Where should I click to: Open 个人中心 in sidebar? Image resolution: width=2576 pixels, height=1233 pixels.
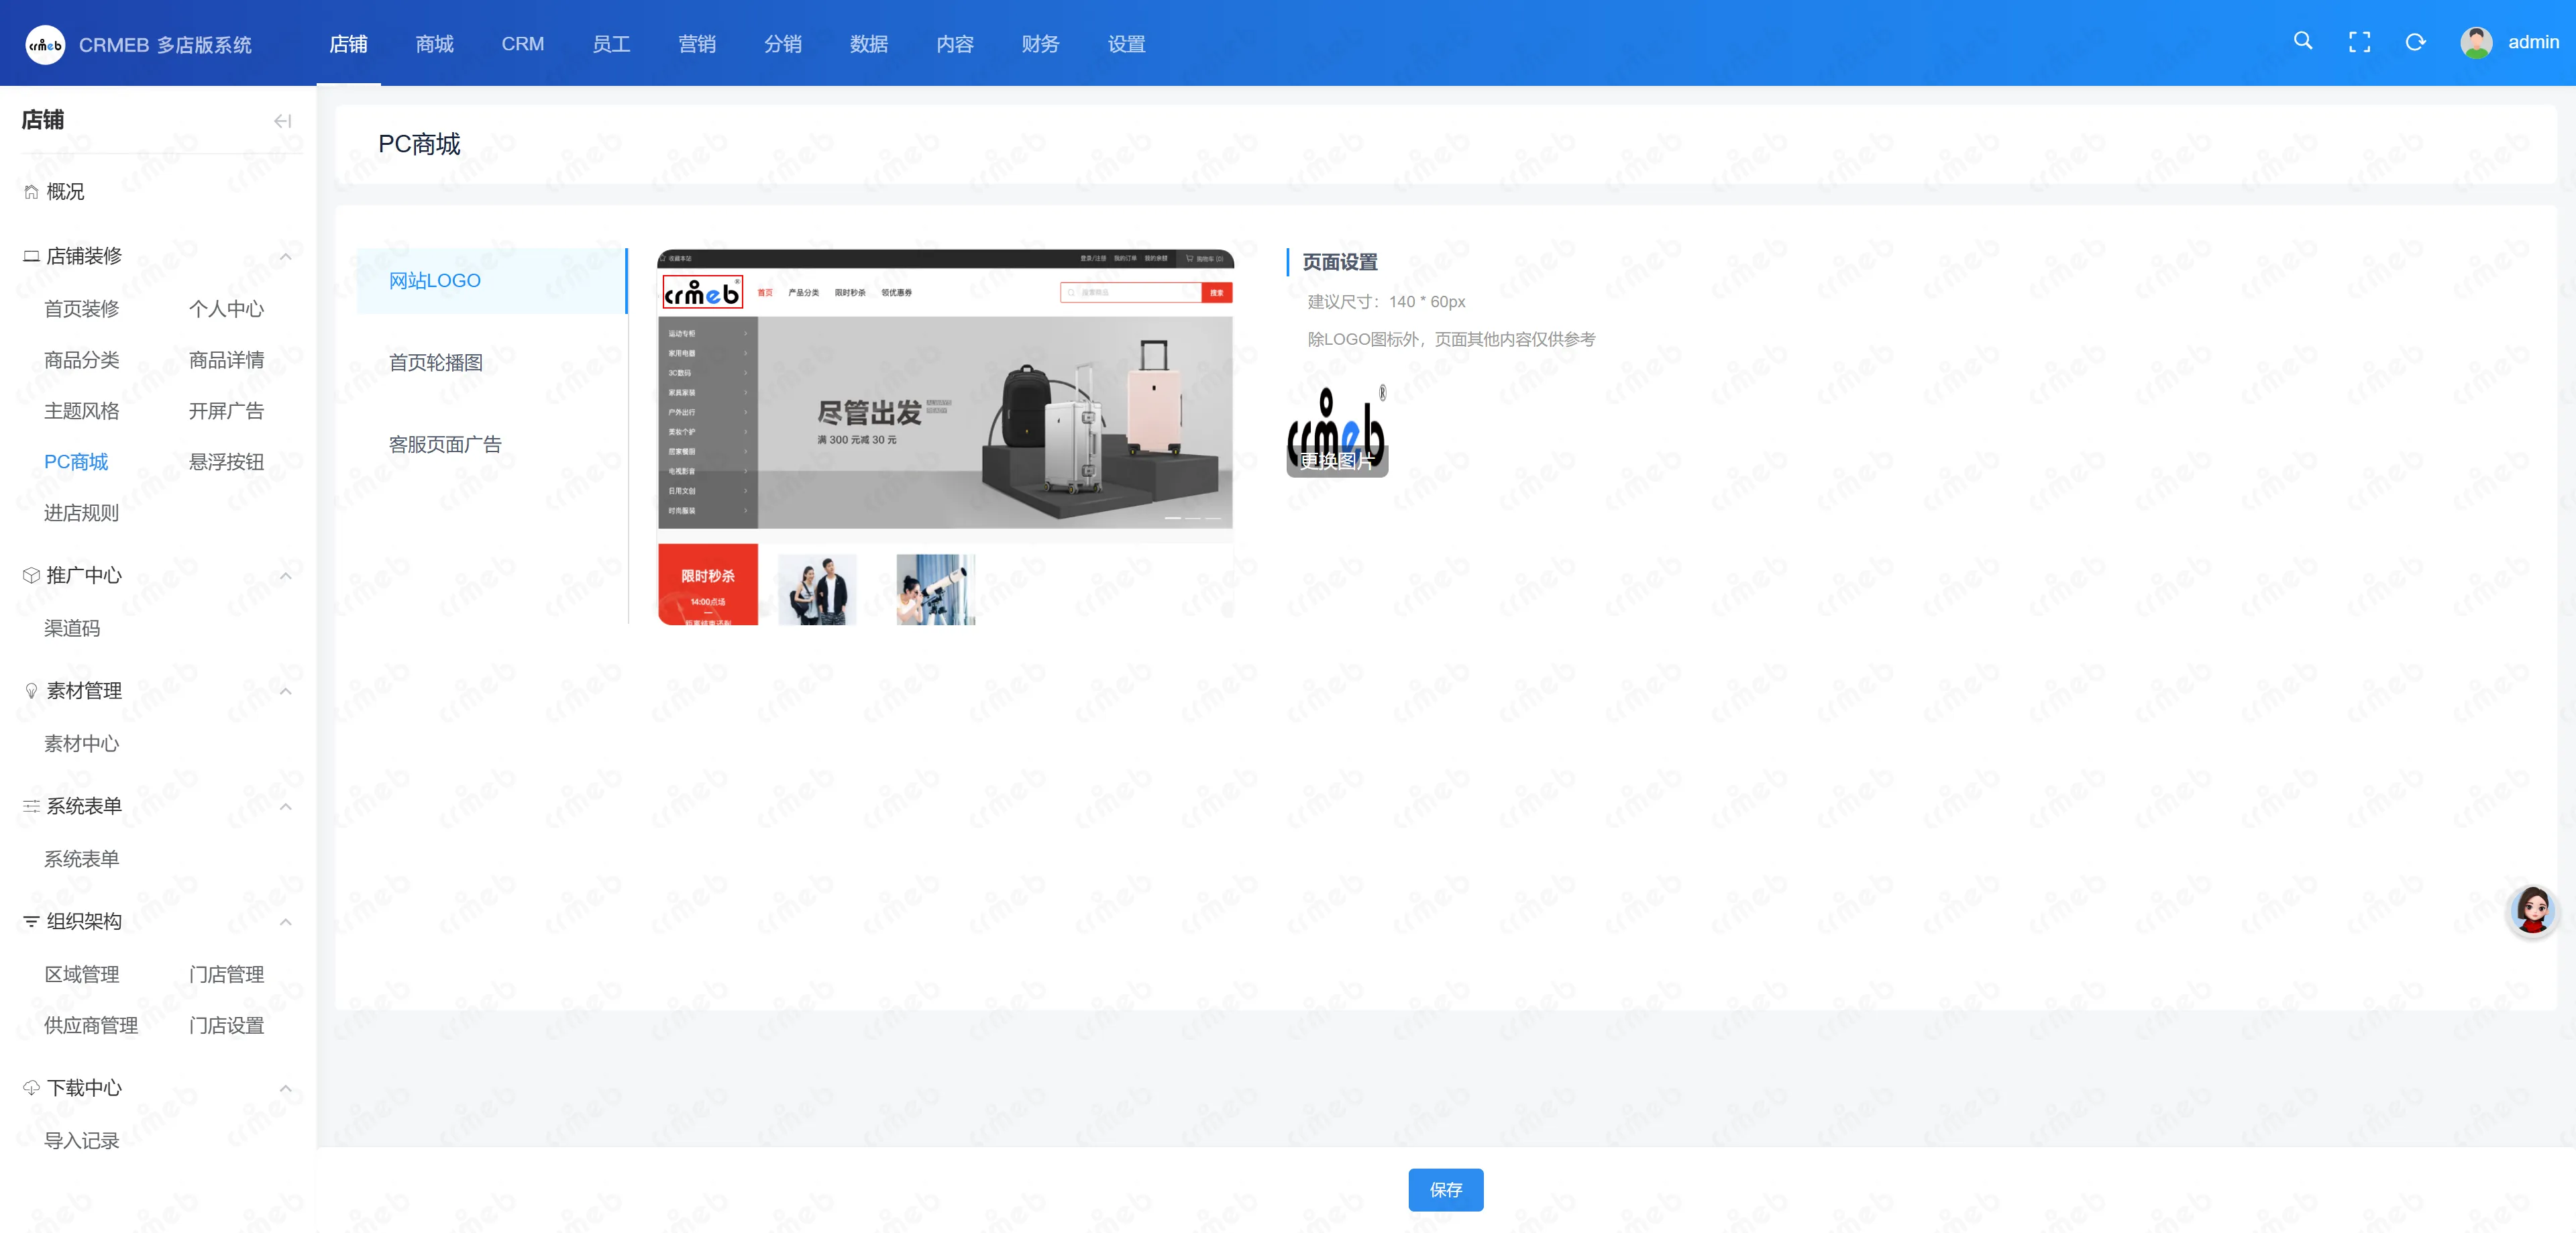(x=227, y=309)
